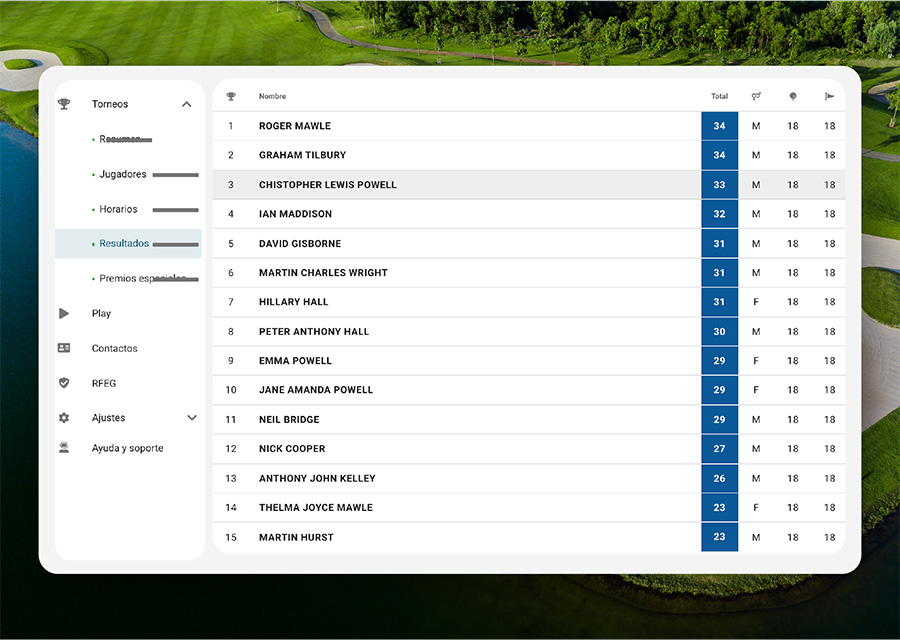Click the Play triangle icon
This screenshot has width=900, height=640.
(x=64, y=314)
